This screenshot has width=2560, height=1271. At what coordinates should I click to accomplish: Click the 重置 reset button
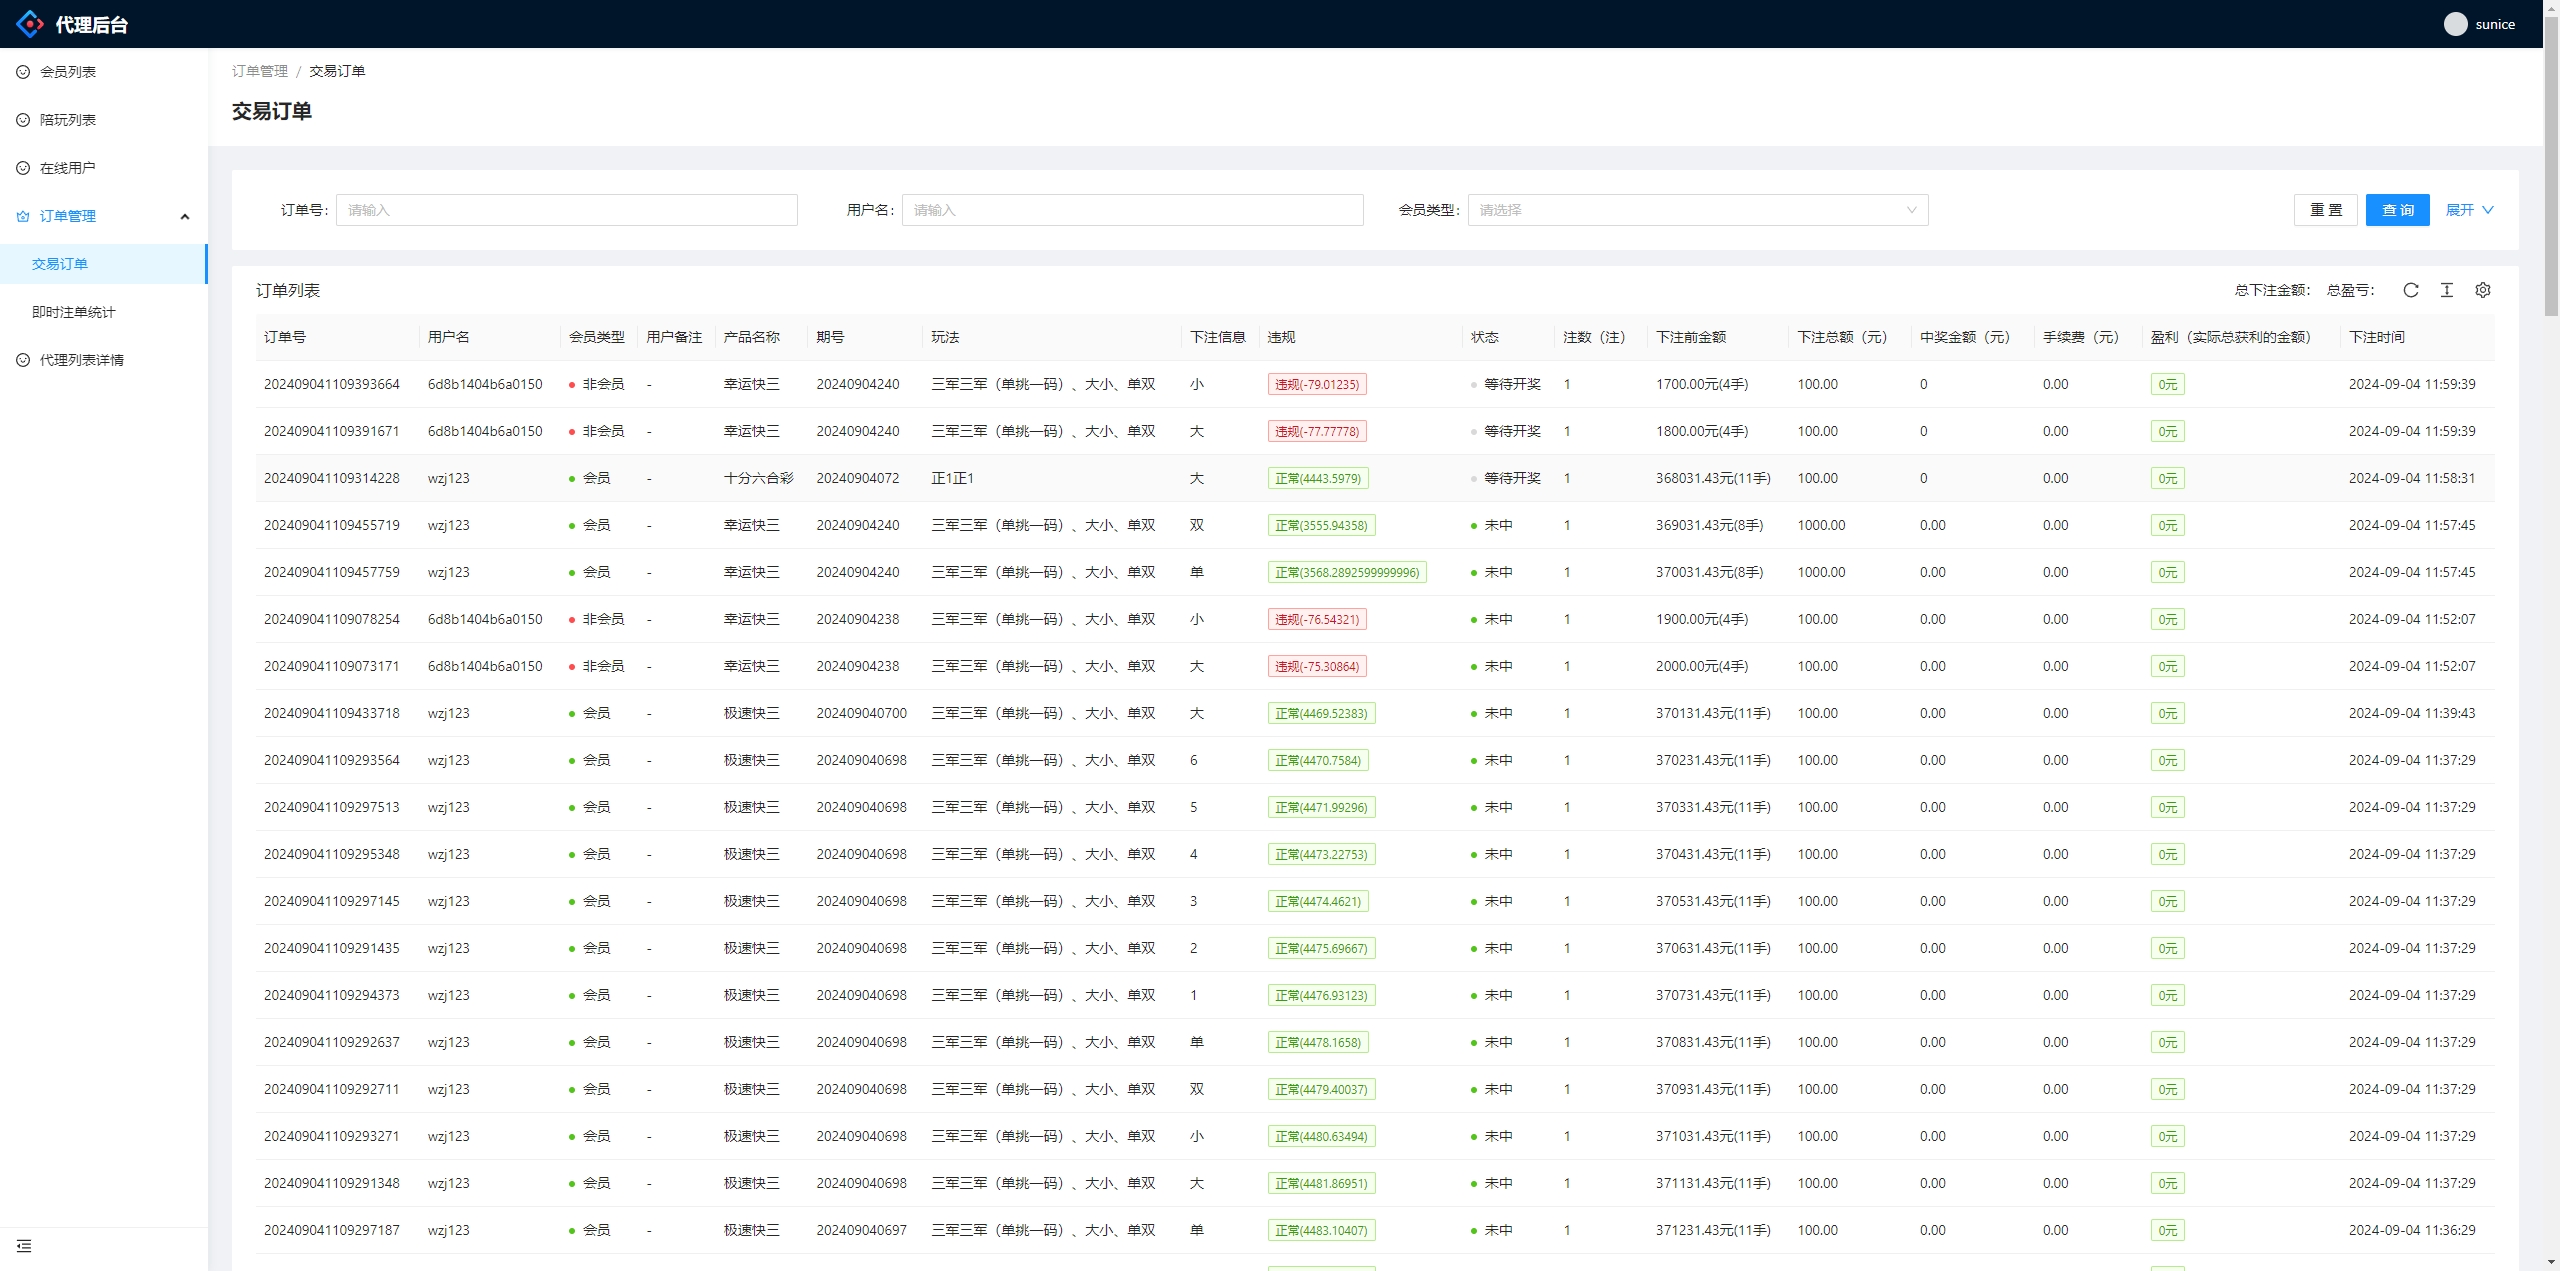pyautogui.click(x=2325, y=210)
